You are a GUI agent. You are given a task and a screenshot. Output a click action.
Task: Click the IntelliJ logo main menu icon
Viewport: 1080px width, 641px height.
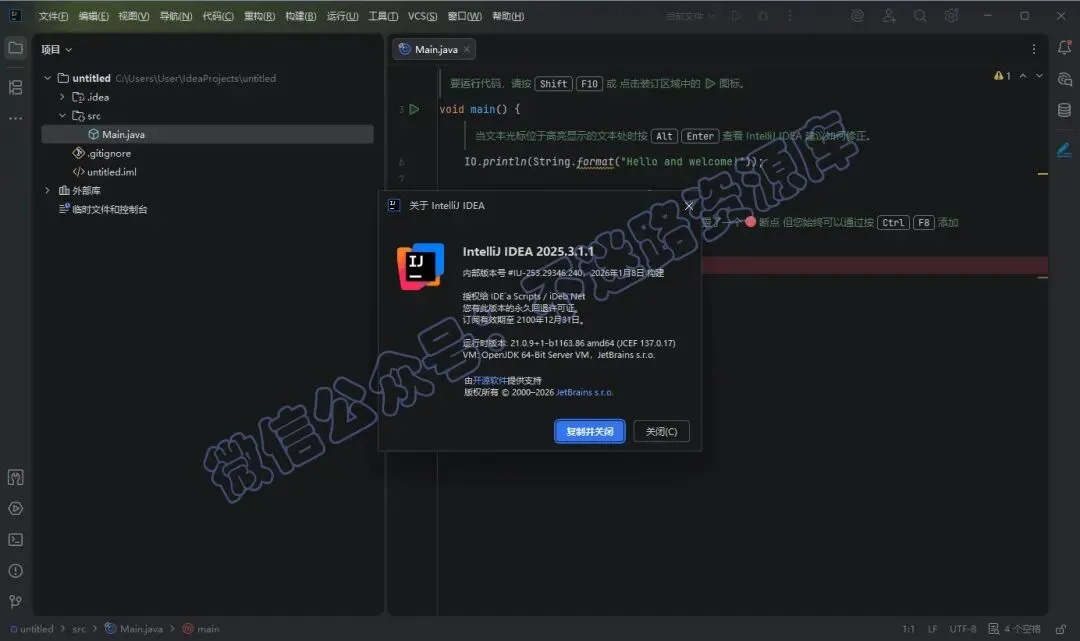click(15, 15)
